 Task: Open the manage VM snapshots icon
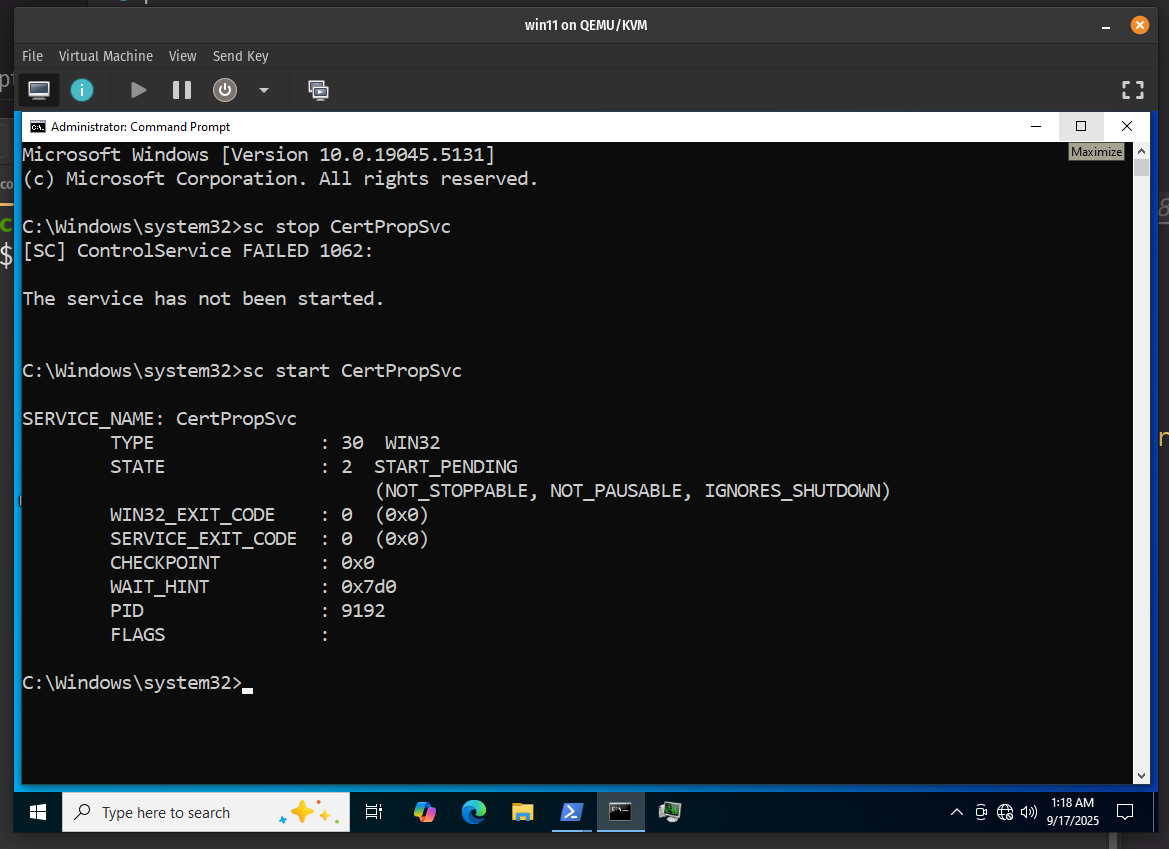(318, 90)
